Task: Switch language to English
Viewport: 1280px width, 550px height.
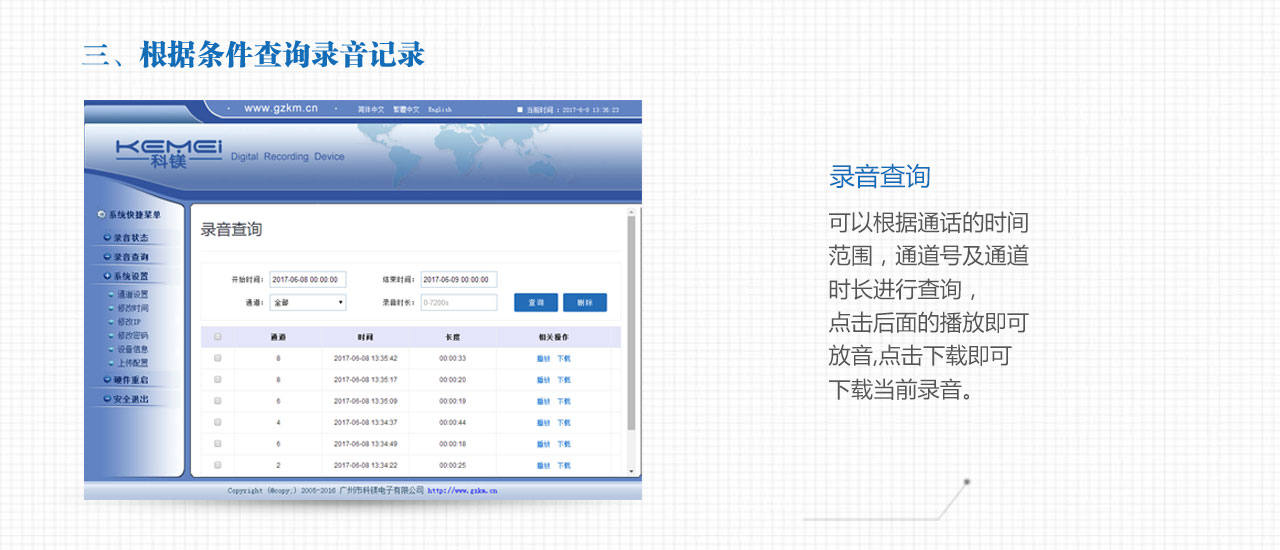Action: (x=440, y=109)
